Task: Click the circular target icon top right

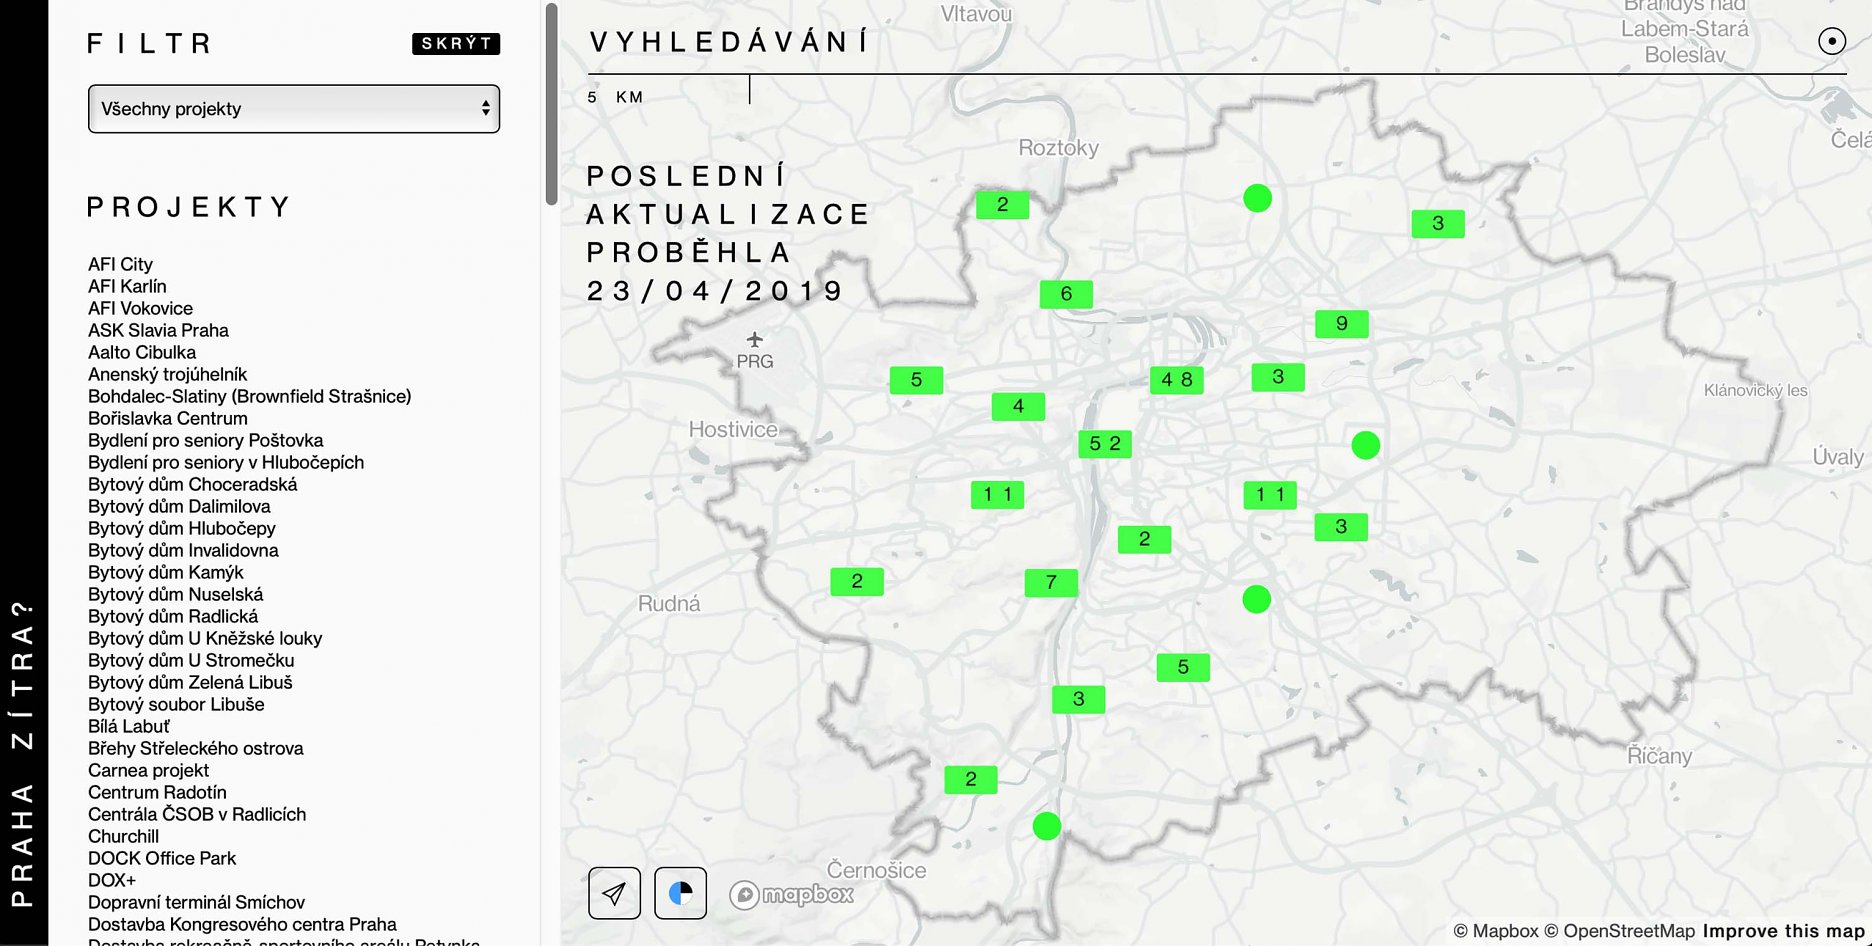Action: coord(1831,41)
